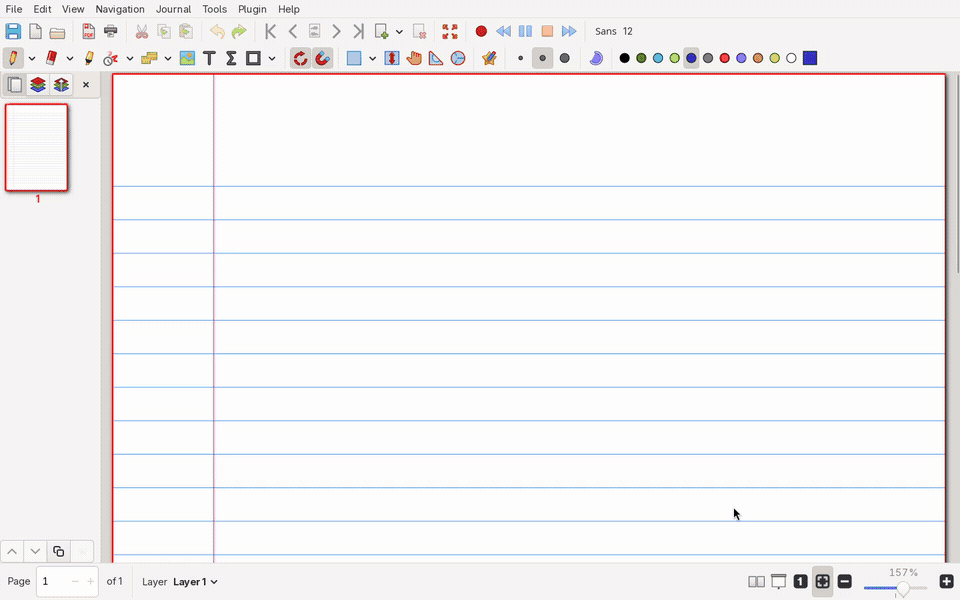Jump to the last page

click(x=359, y=31)
